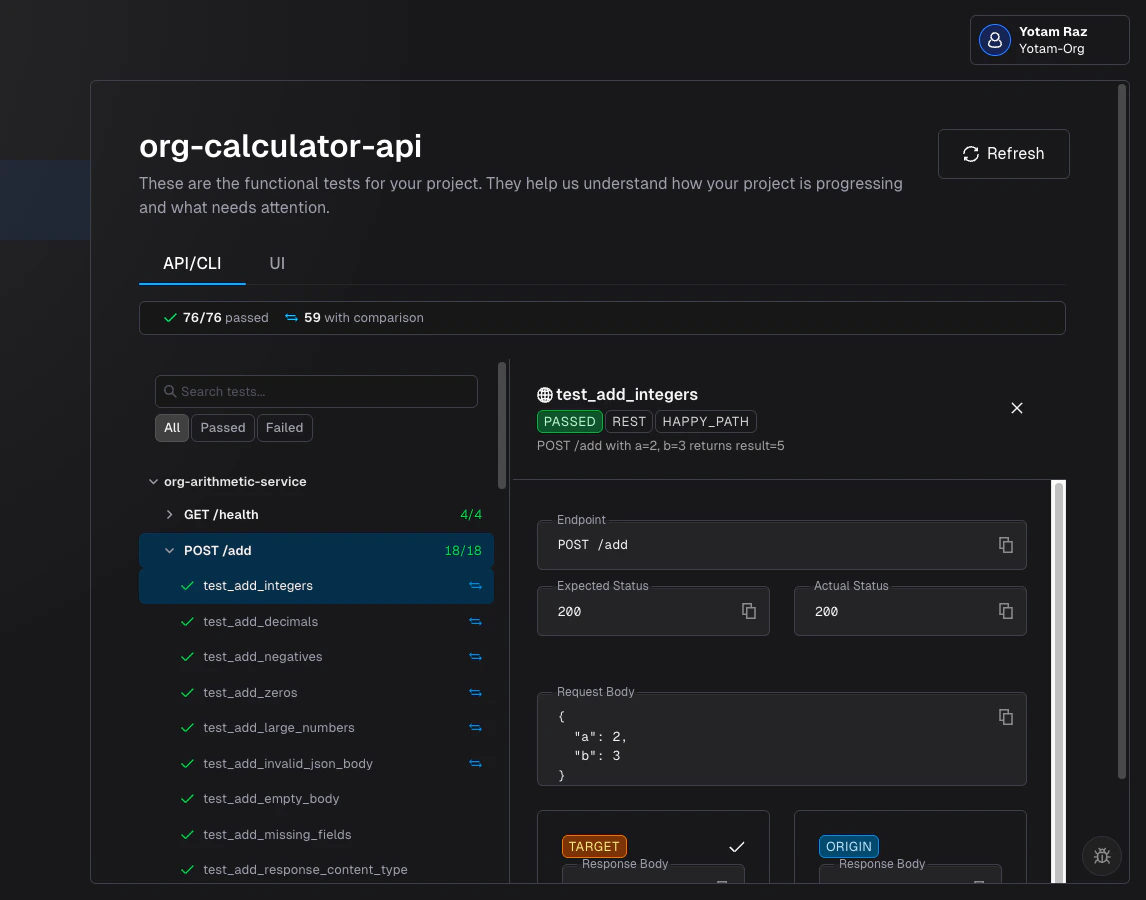The width and height of the screenshot is (1146, 900).
Task: Open the Yotam Raz account avatar
Action: click(x=994, y=40)
